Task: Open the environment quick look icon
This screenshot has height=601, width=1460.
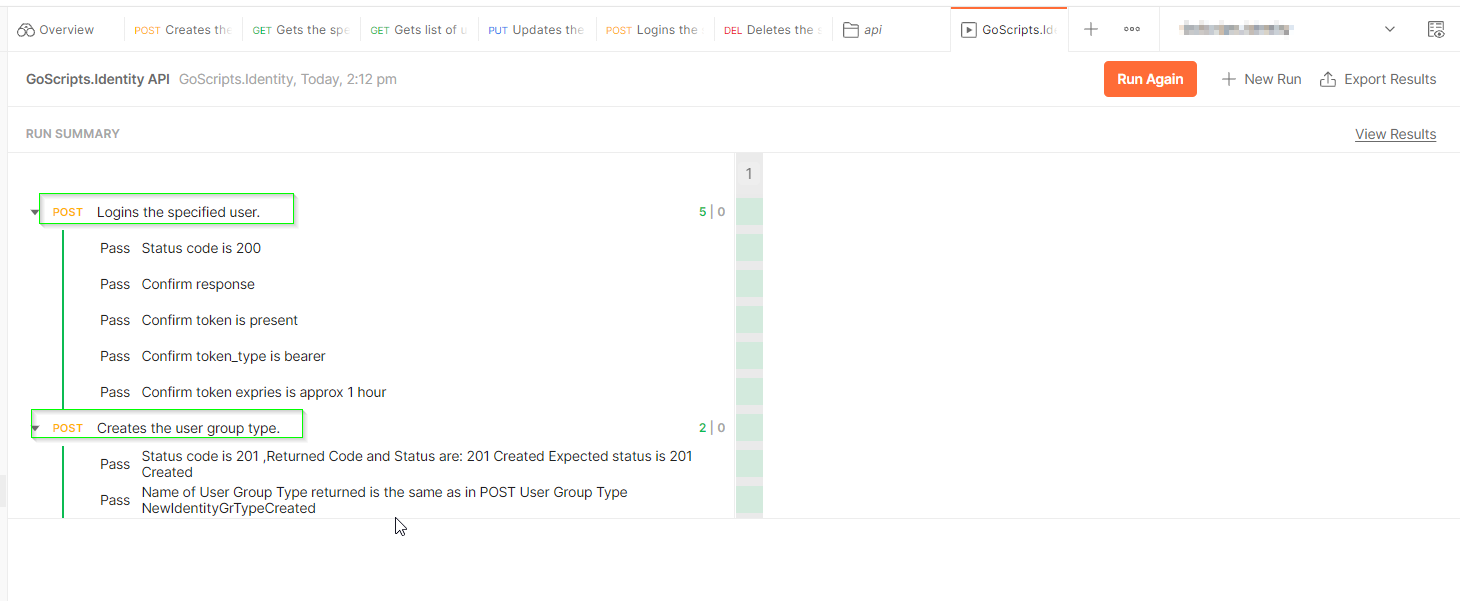Action: click(x=1435, y=30)
